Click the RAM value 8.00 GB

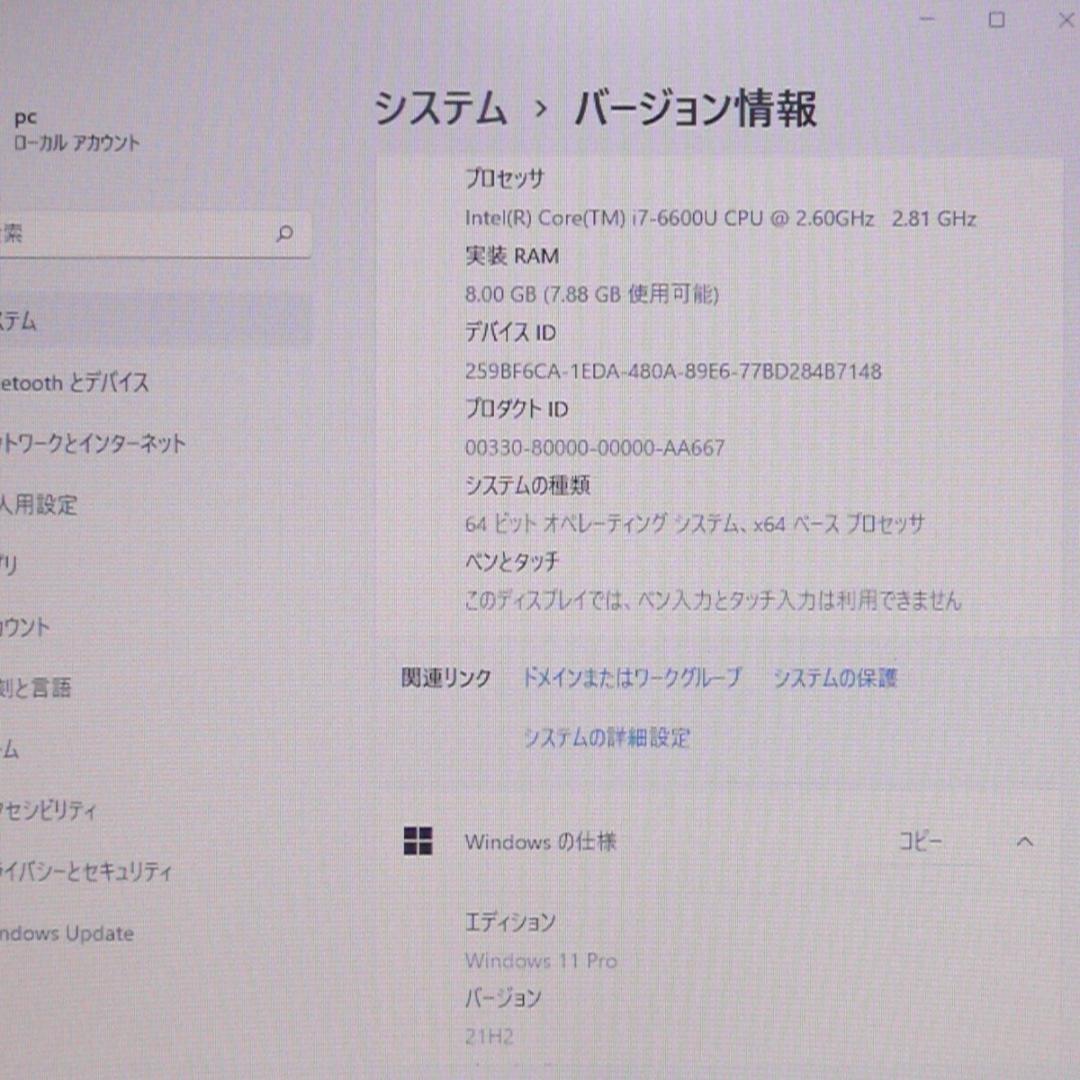pos(592,294)
